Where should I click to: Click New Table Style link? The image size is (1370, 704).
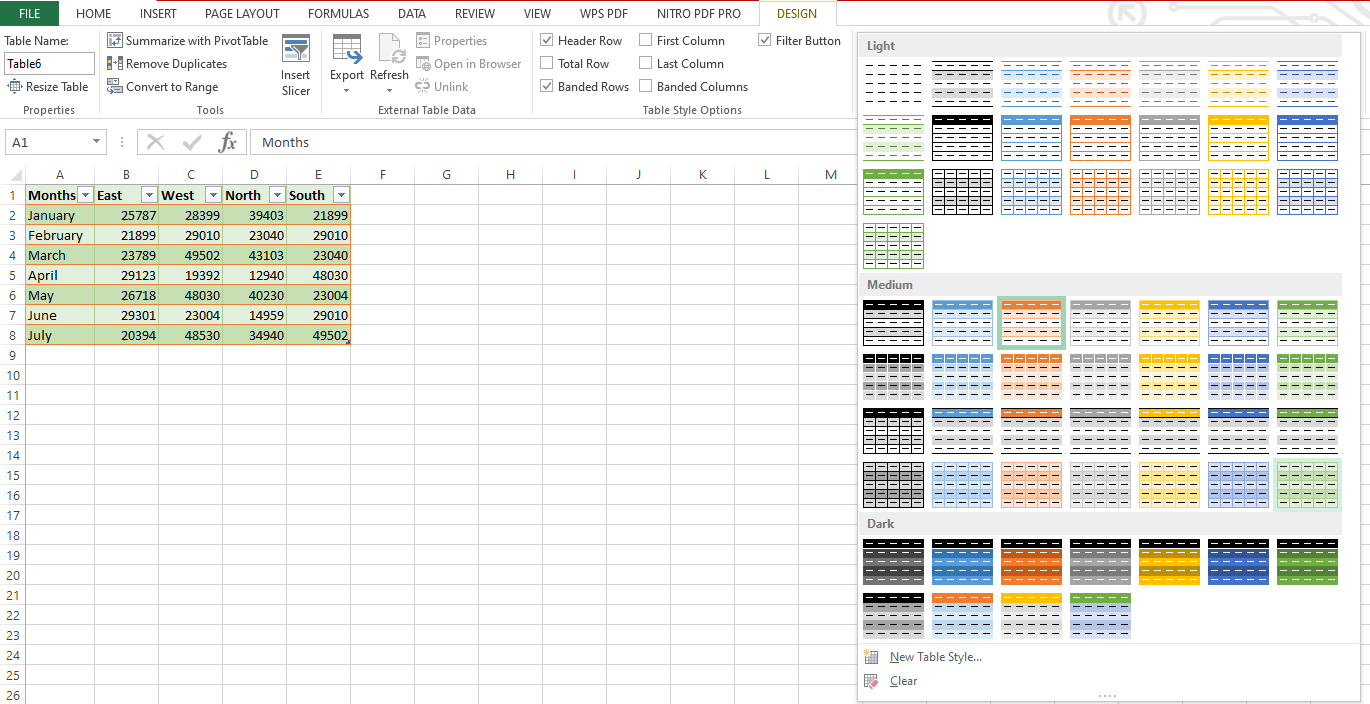click(934, 656)
